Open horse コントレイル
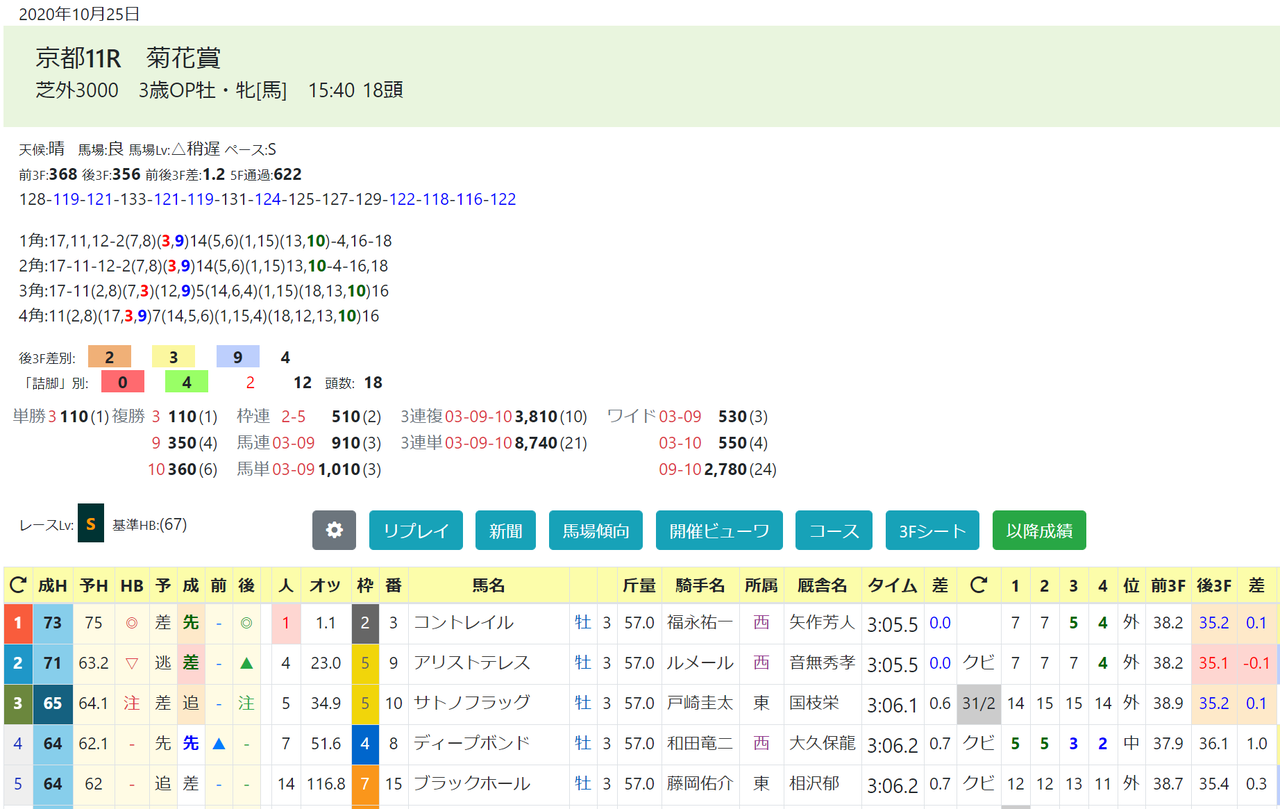This screenshot has height=809, width=1280. (x=464, y=623)
